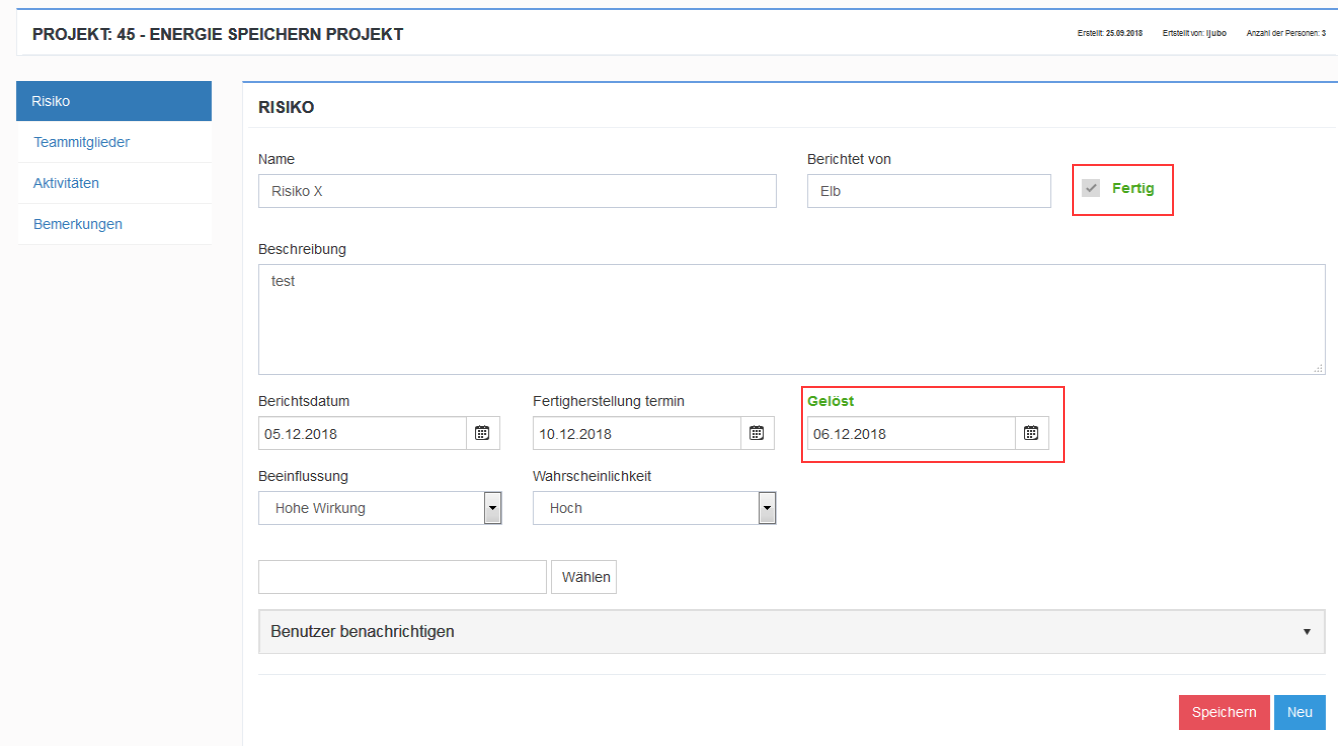Click the Berichtet von input field
Viewport: 1338px width, 746px height.
(x=929, y=191)
